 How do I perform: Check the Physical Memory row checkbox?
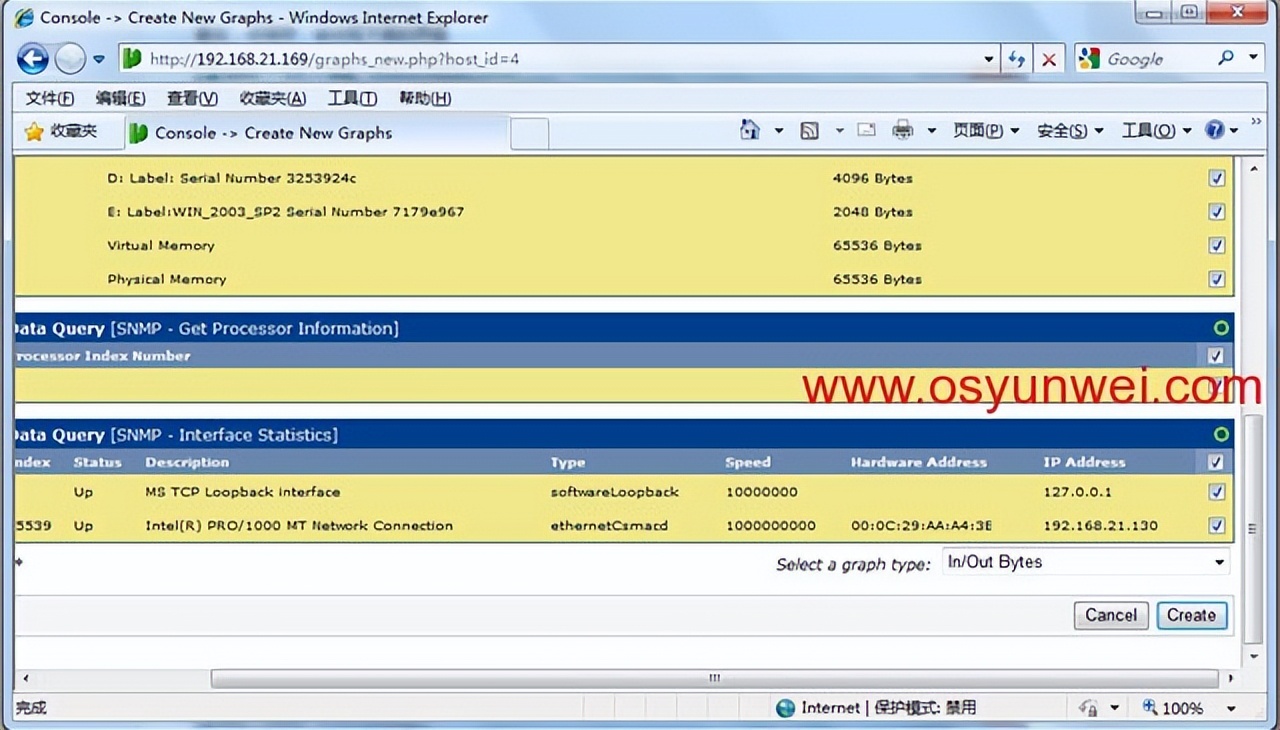tap(1217, 278)
